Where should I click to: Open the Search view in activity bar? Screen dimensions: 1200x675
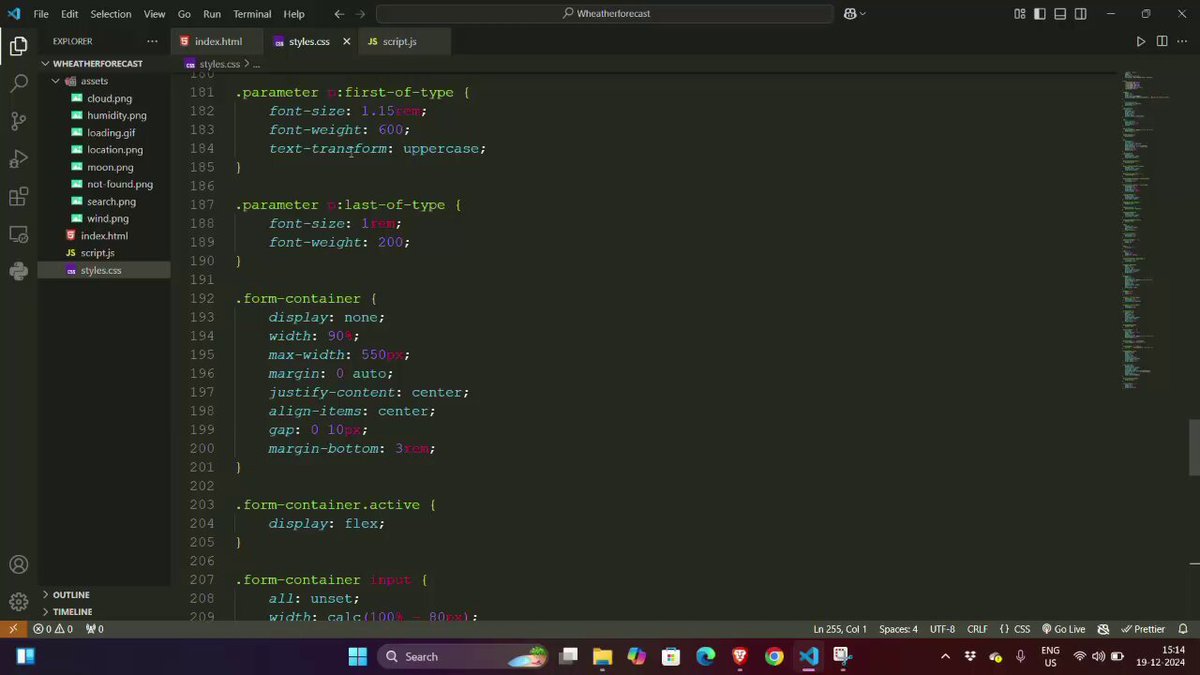[x=18, y=84]
